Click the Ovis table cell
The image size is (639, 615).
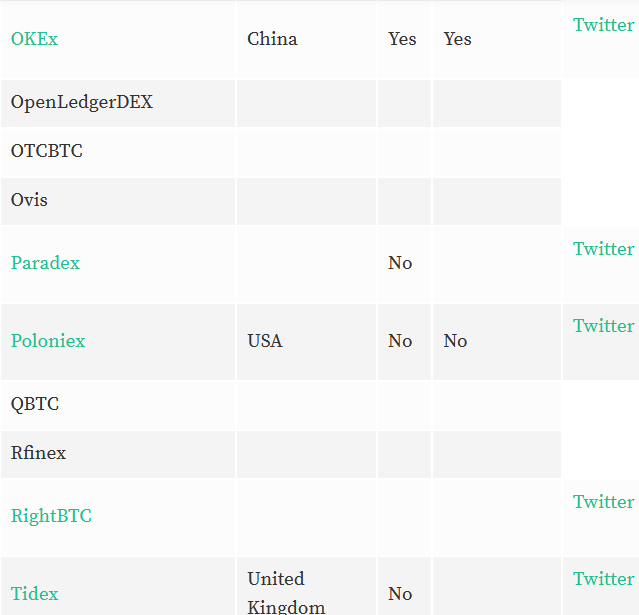pyautogui.click(x=118, y=201)
